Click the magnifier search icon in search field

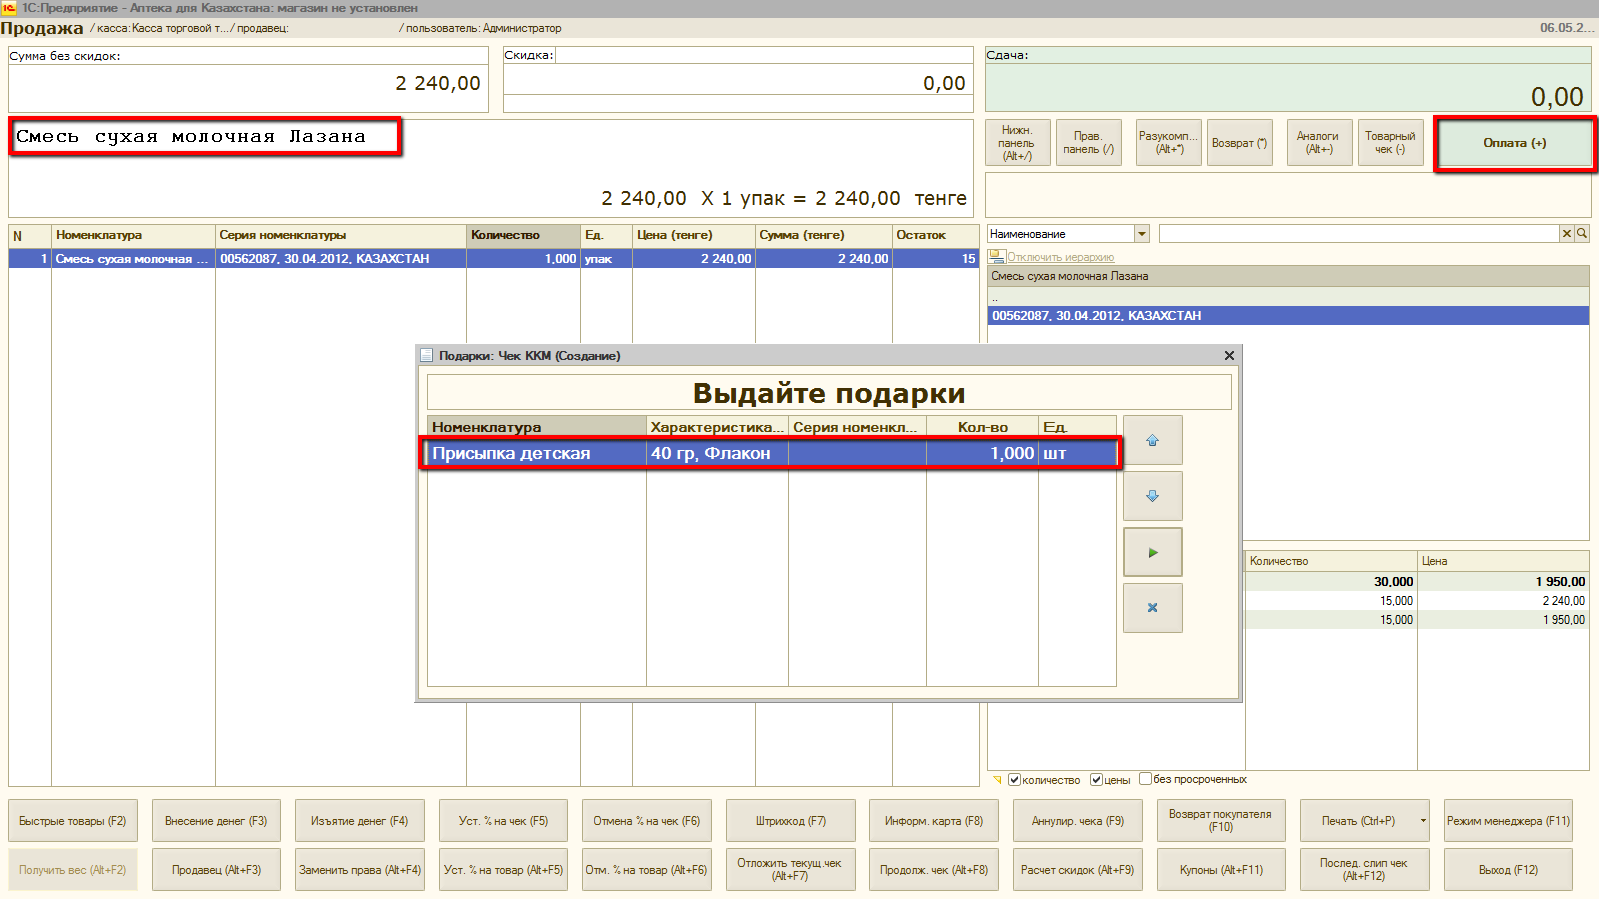pyautogui.click(x=1582, y=233)
